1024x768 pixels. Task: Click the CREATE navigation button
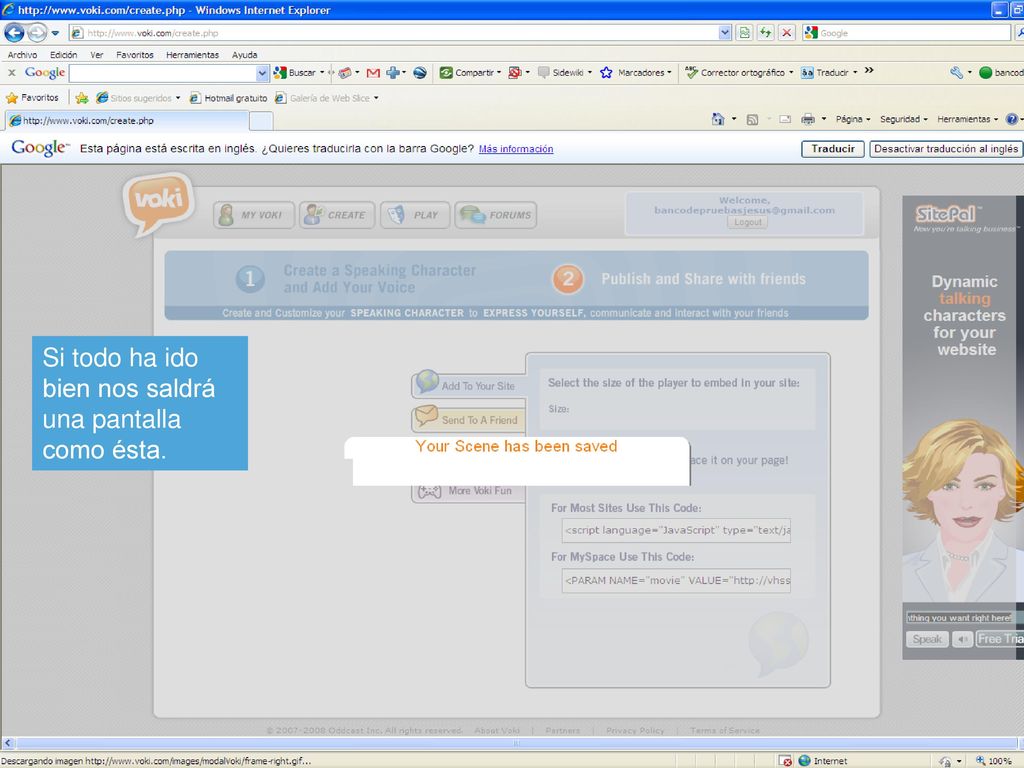point(337,215)
